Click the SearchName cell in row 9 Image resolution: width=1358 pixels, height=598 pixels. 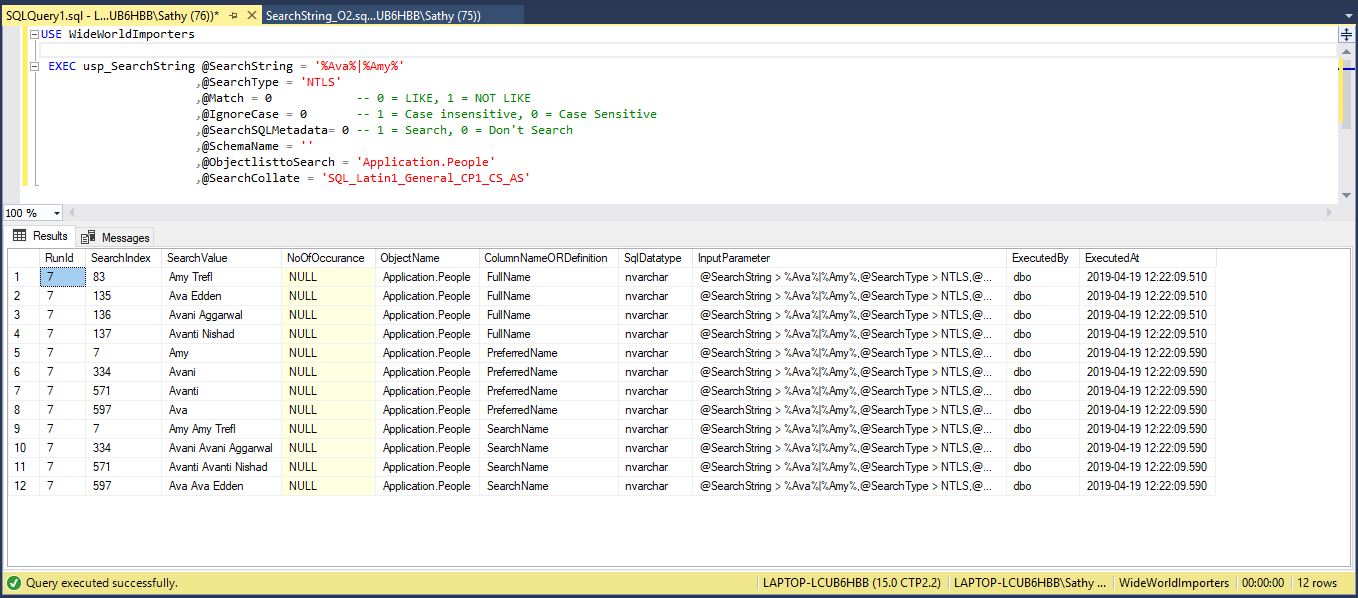(x=548, y=429)
